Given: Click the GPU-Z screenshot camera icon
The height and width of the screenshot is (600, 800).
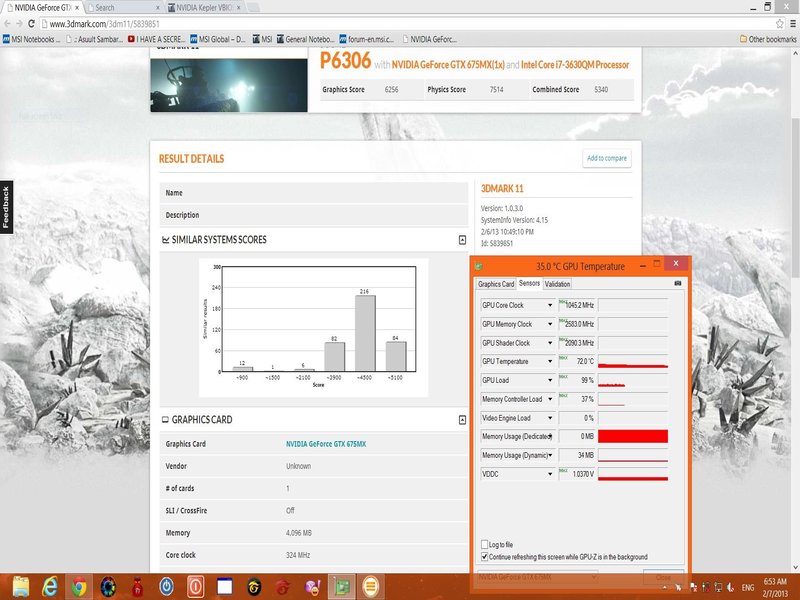Looking at the screenshot, I should (678, 283).
